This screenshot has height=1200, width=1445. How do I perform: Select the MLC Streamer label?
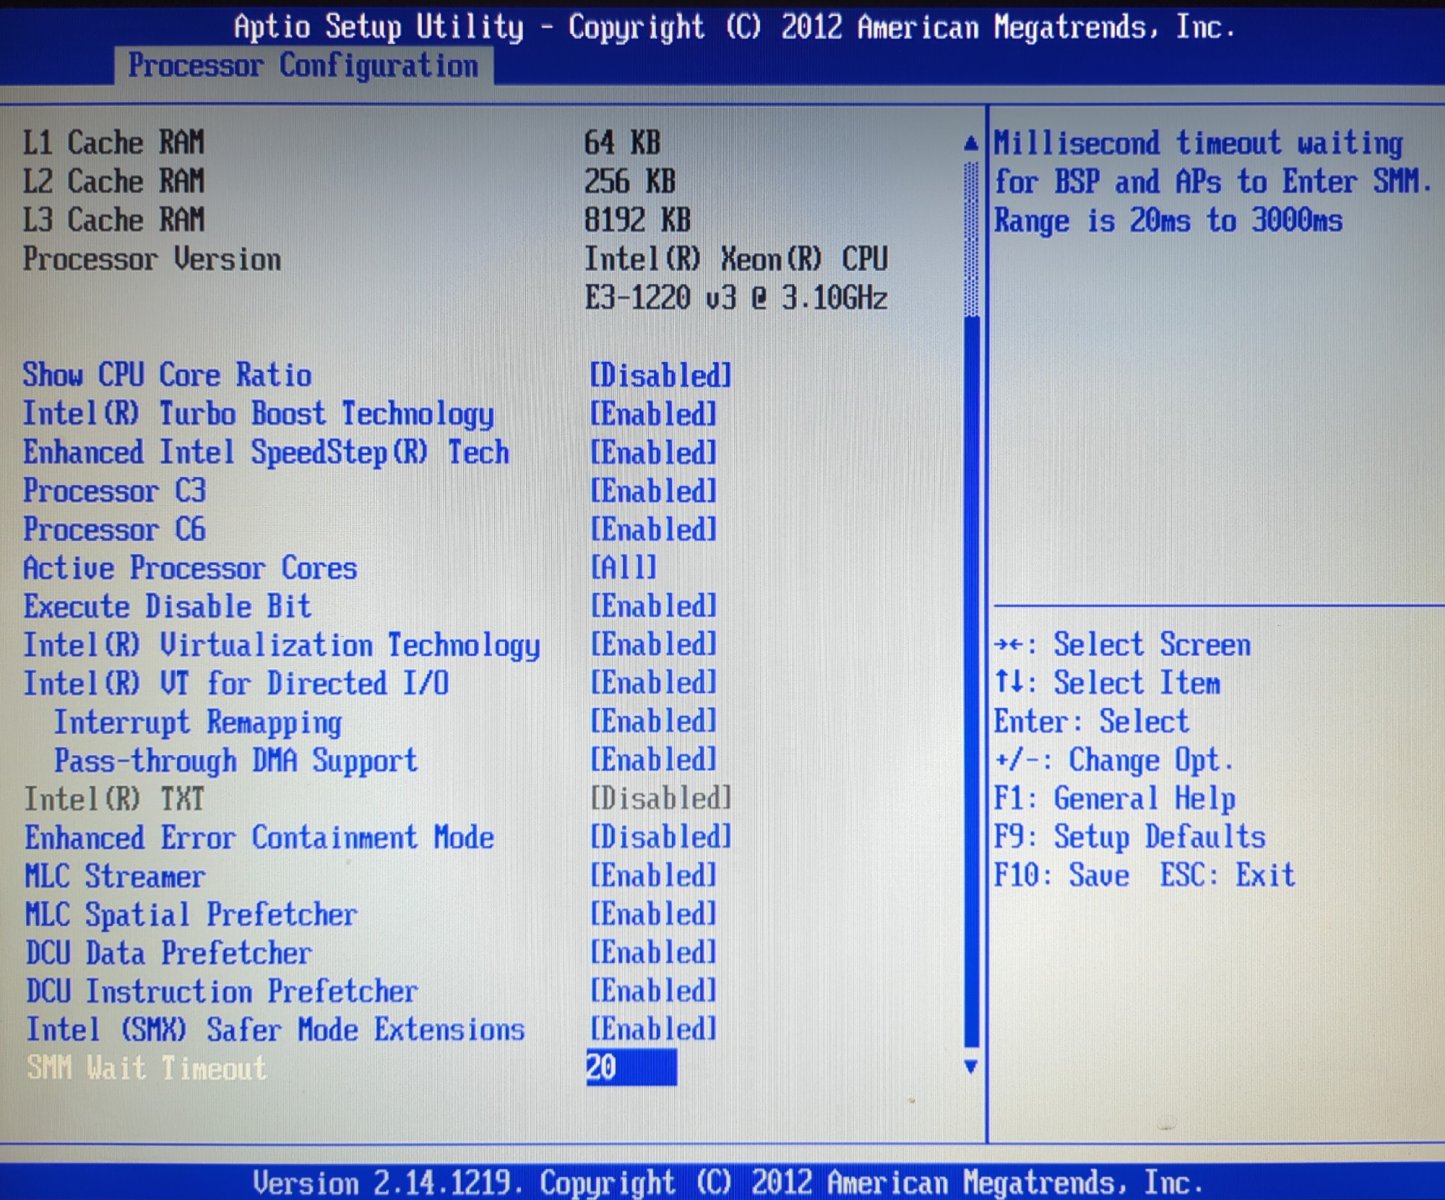tap(115, 876)
